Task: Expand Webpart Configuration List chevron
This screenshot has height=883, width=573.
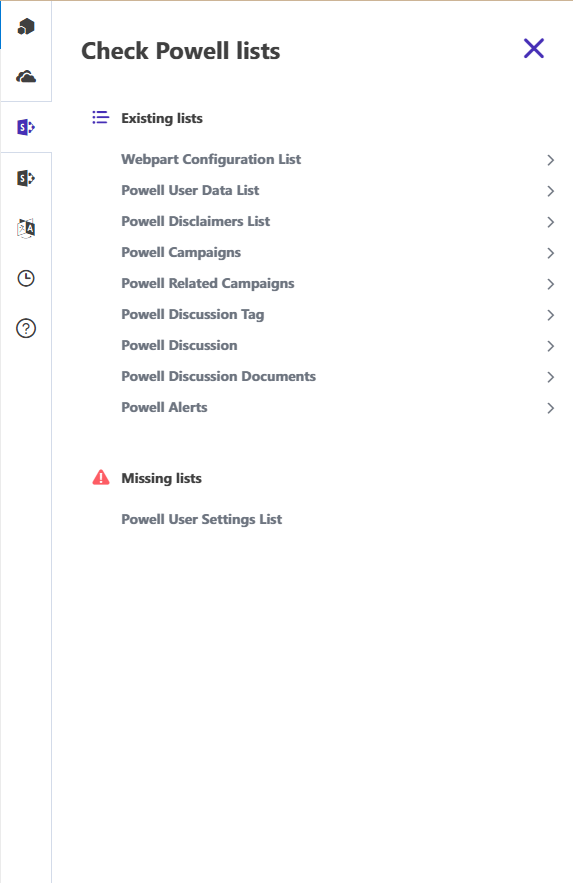Action: click(x=550, y=160)
